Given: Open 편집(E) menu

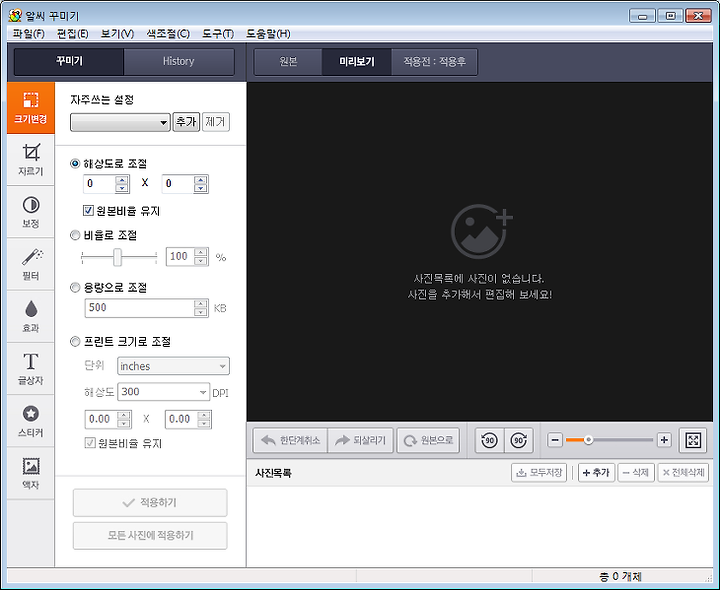Looking at the screenshot, I should [73, 34].
